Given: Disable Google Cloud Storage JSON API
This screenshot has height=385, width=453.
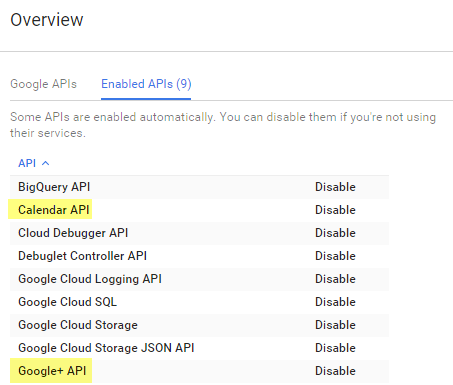Looking at the screenshot, I should coord(335,348).
